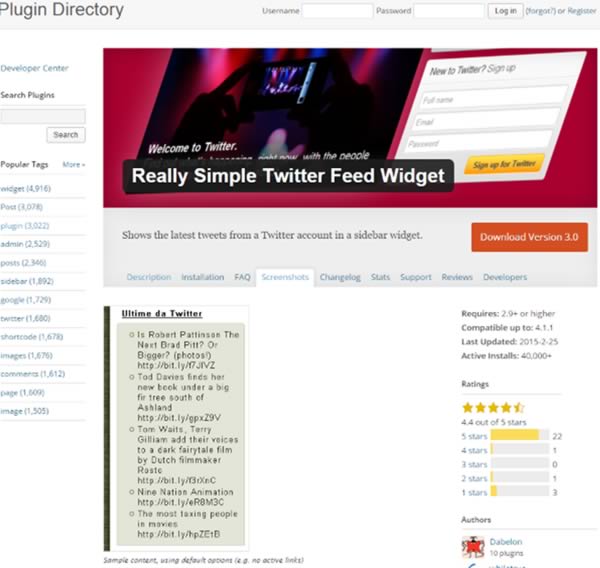Screen dimensions: 600x568
Task: Click the Register link
Action: tap(582, 11)
